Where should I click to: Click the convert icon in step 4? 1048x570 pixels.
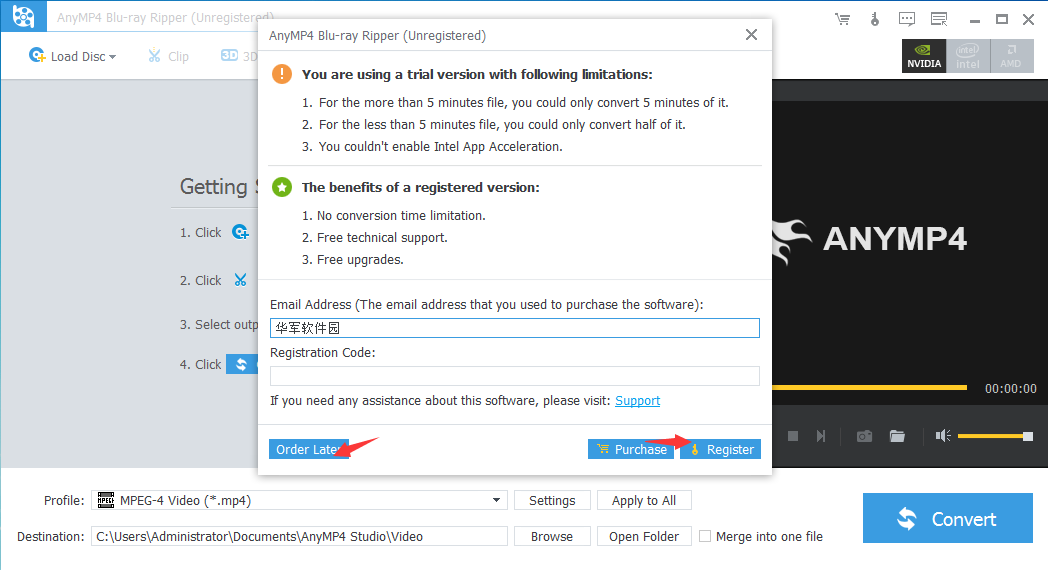pyautogui.click(x=242, y=364)
